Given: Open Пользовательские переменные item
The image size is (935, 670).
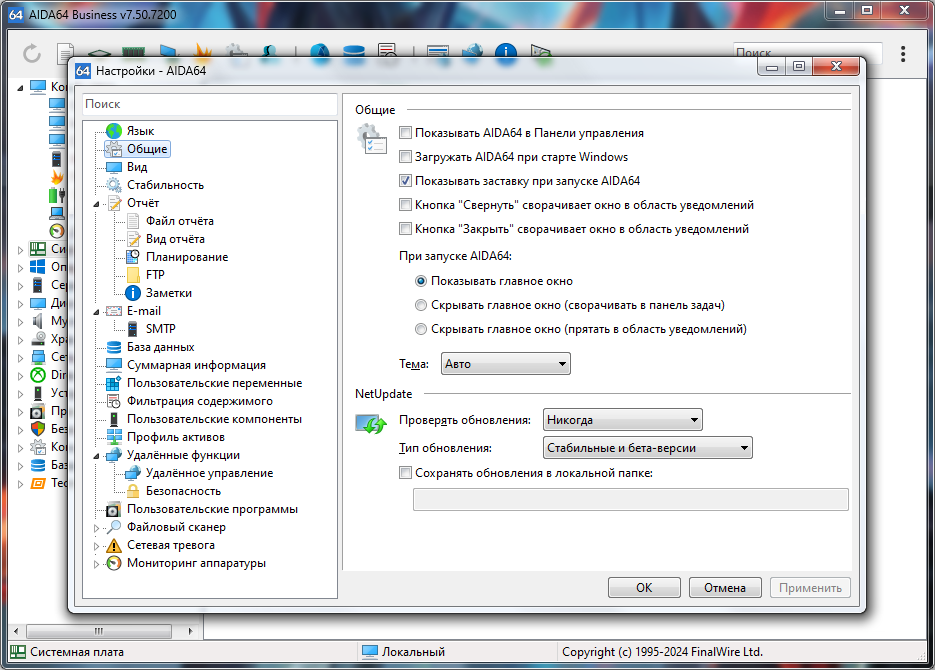Looking at the screenshot, I should (x=203, y=383).
